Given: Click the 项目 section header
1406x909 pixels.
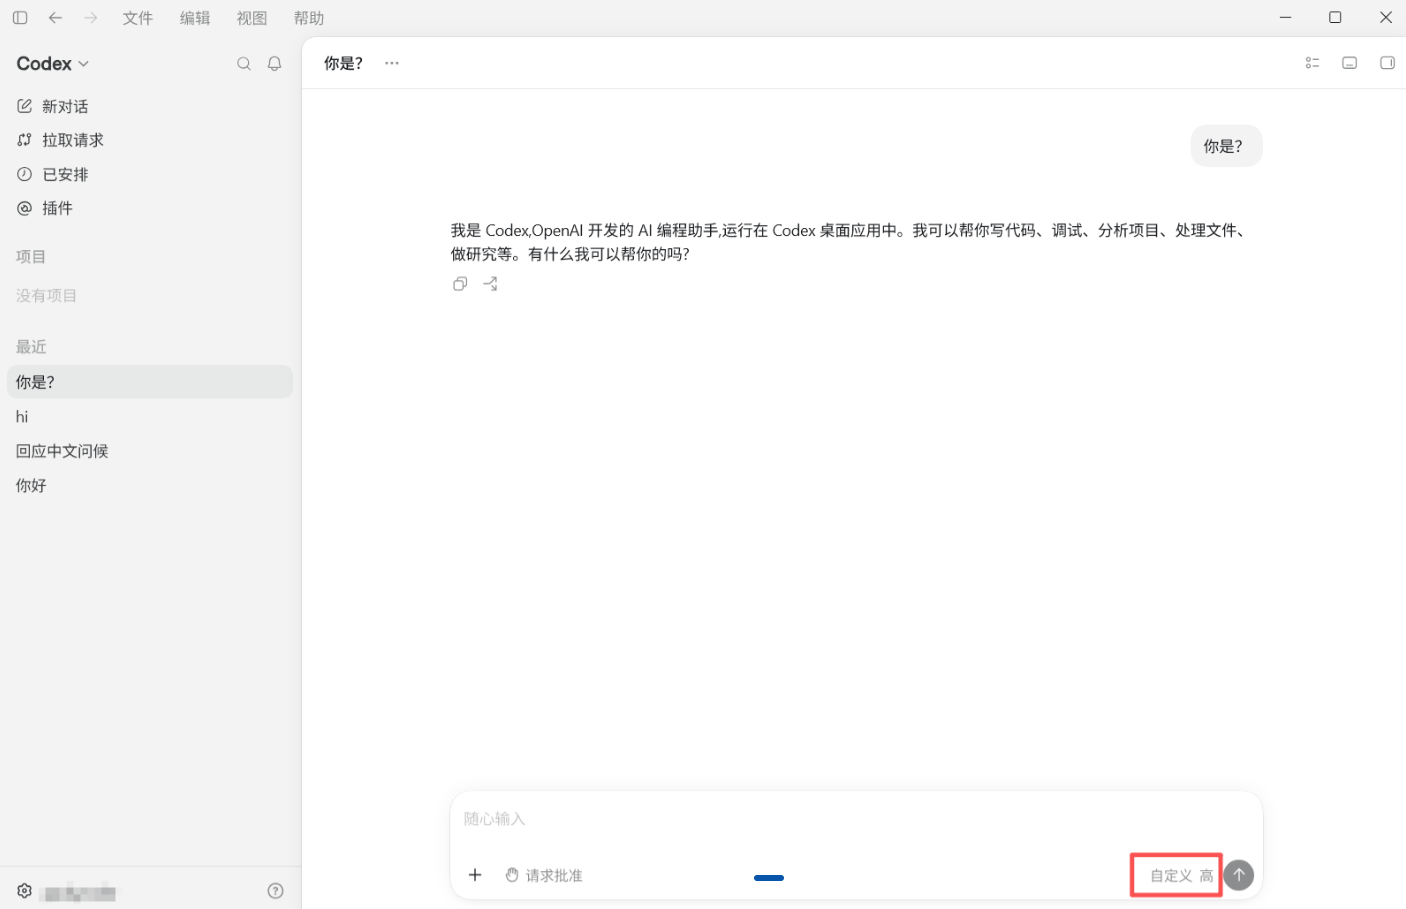Looking at the screenshot, I should [x=31, y=256].
